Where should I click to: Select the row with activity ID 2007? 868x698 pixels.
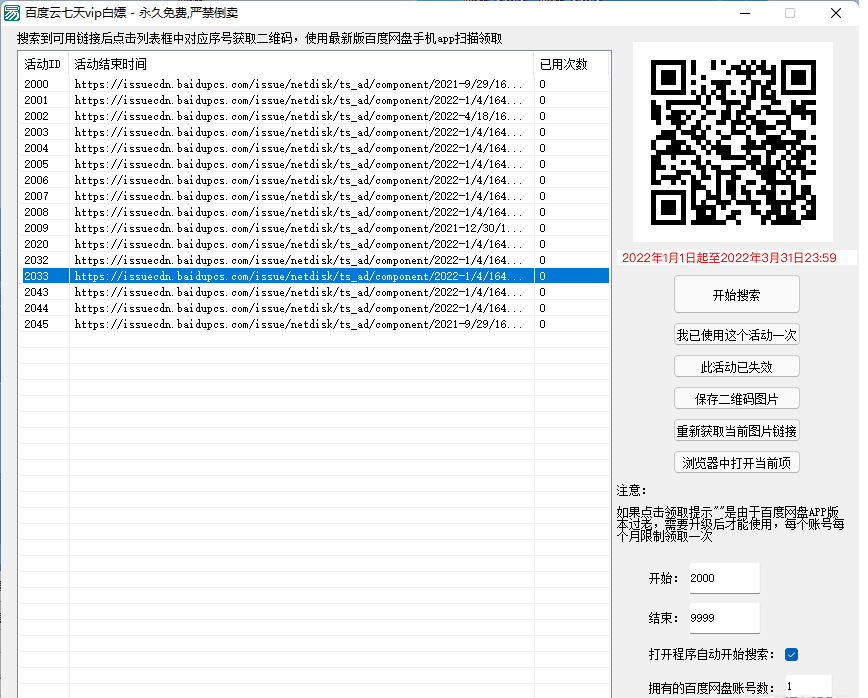[x=316, y=197]
